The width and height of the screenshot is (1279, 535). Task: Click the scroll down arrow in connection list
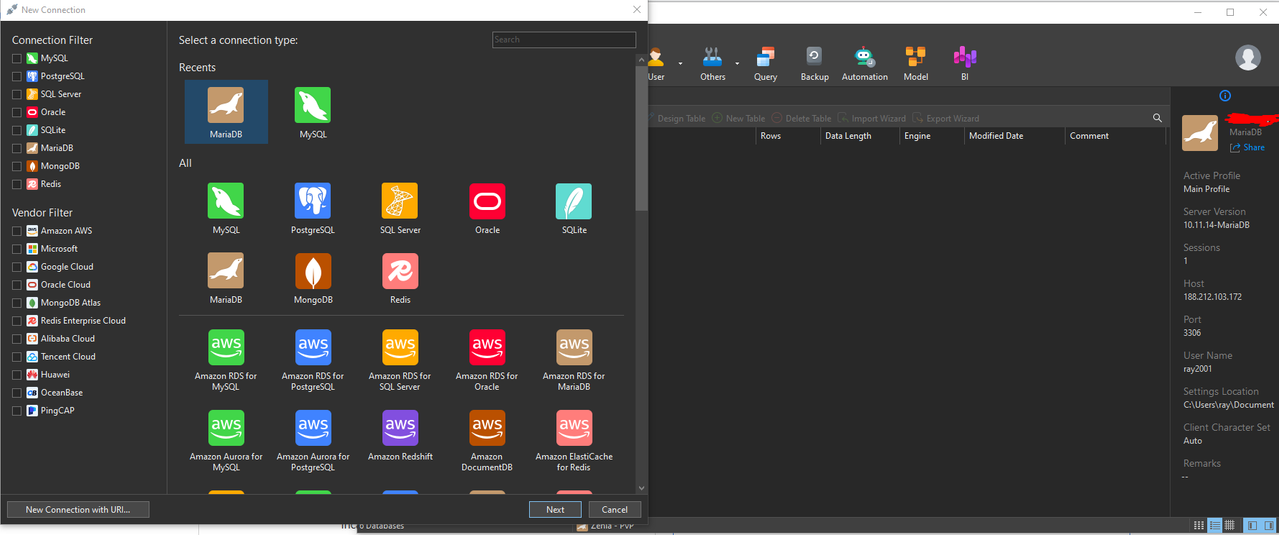[641, 489]
